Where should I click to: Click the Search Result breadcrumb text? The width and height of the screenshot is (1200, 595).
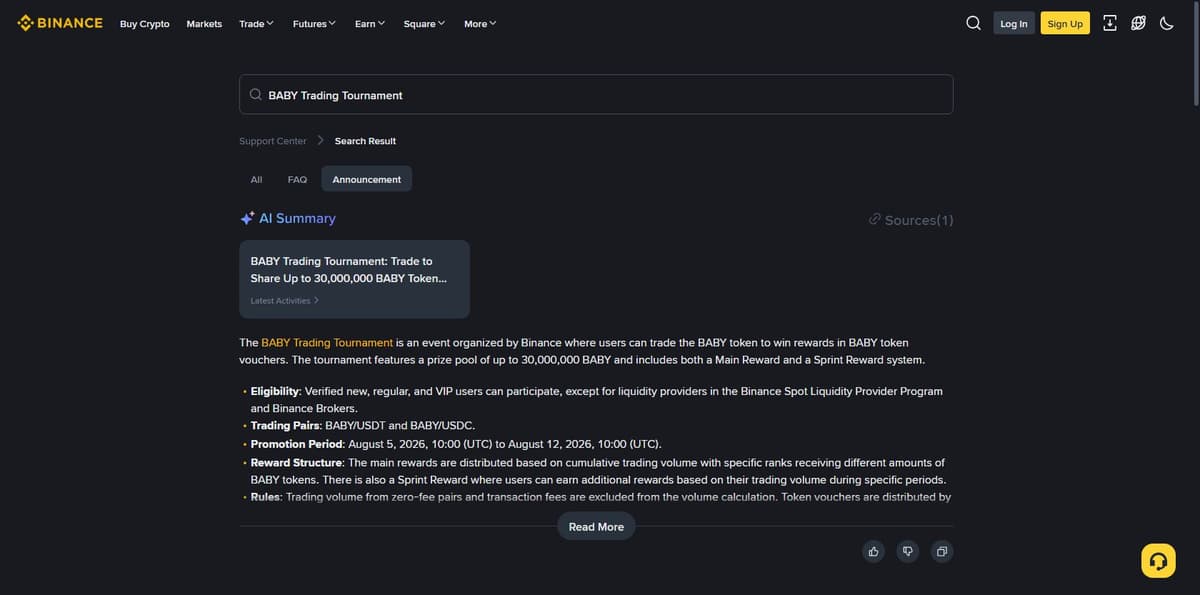tap(365, 141)
